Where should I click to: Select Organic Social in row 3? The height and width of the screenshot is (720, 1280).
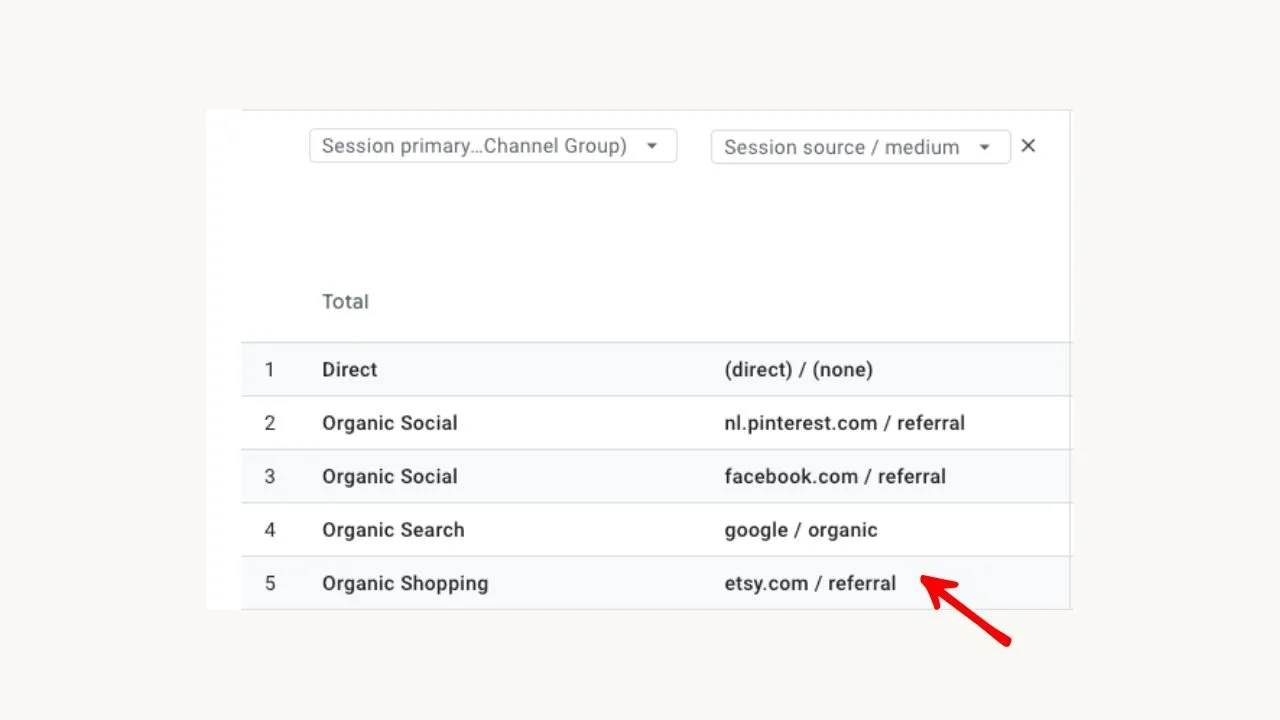[389, 477]
